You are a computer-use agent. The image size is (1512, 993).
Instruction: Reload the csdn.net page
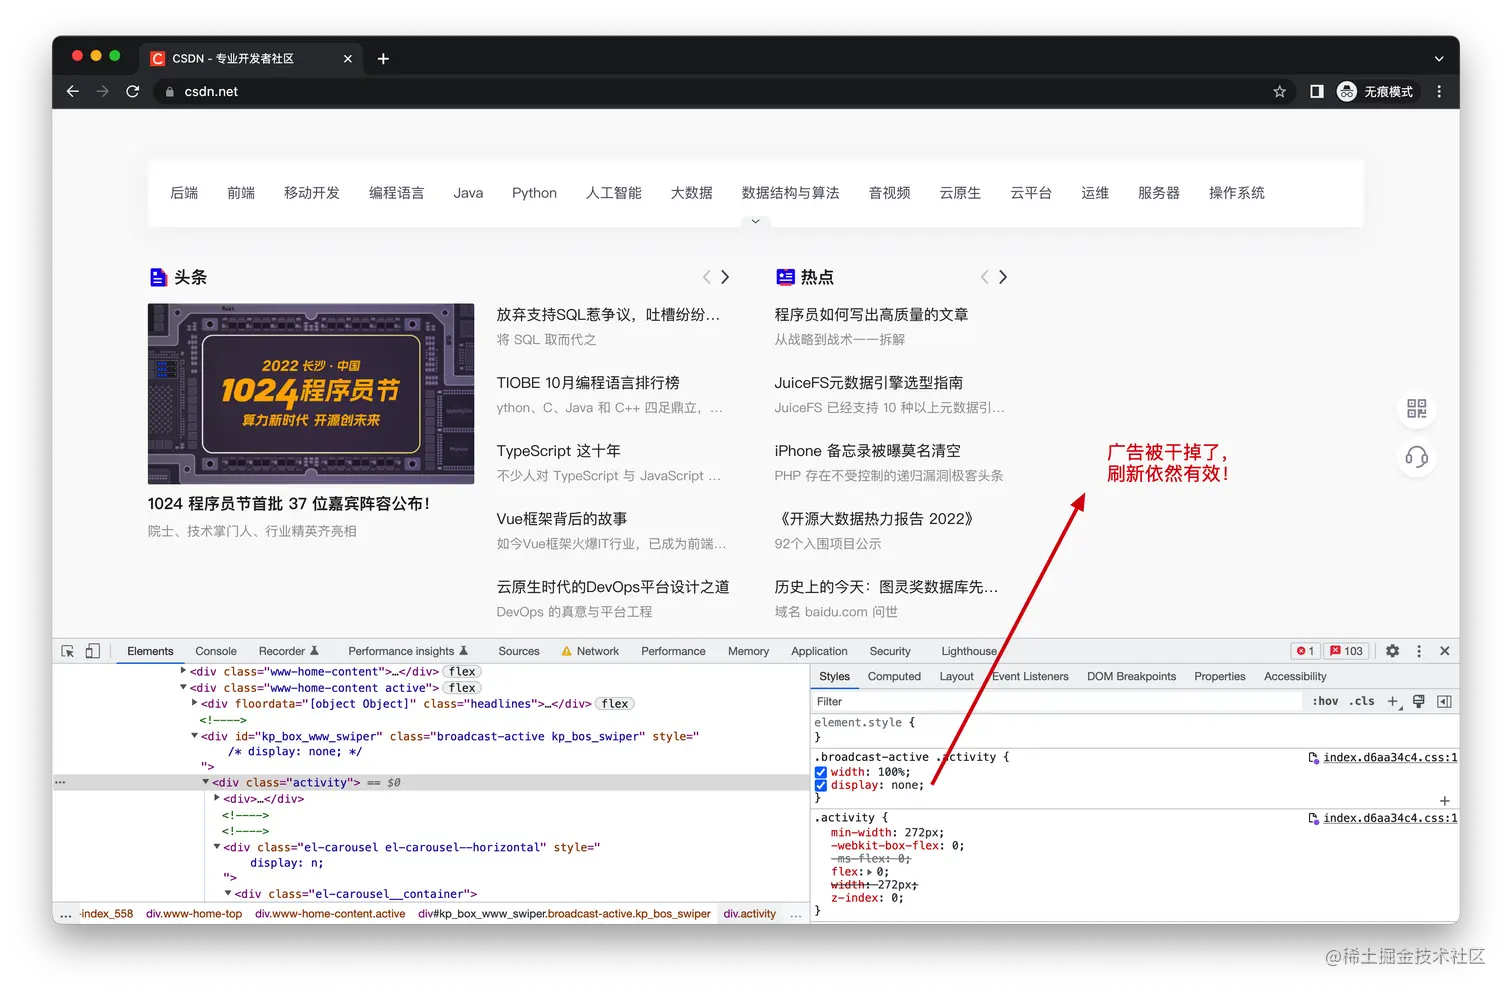(x=132, y=91)
